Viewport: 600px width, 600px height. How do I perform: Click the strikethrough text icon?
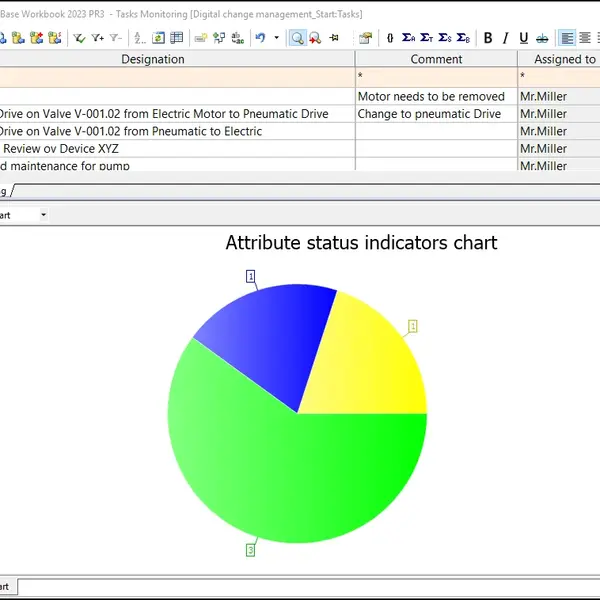point(542,38)
